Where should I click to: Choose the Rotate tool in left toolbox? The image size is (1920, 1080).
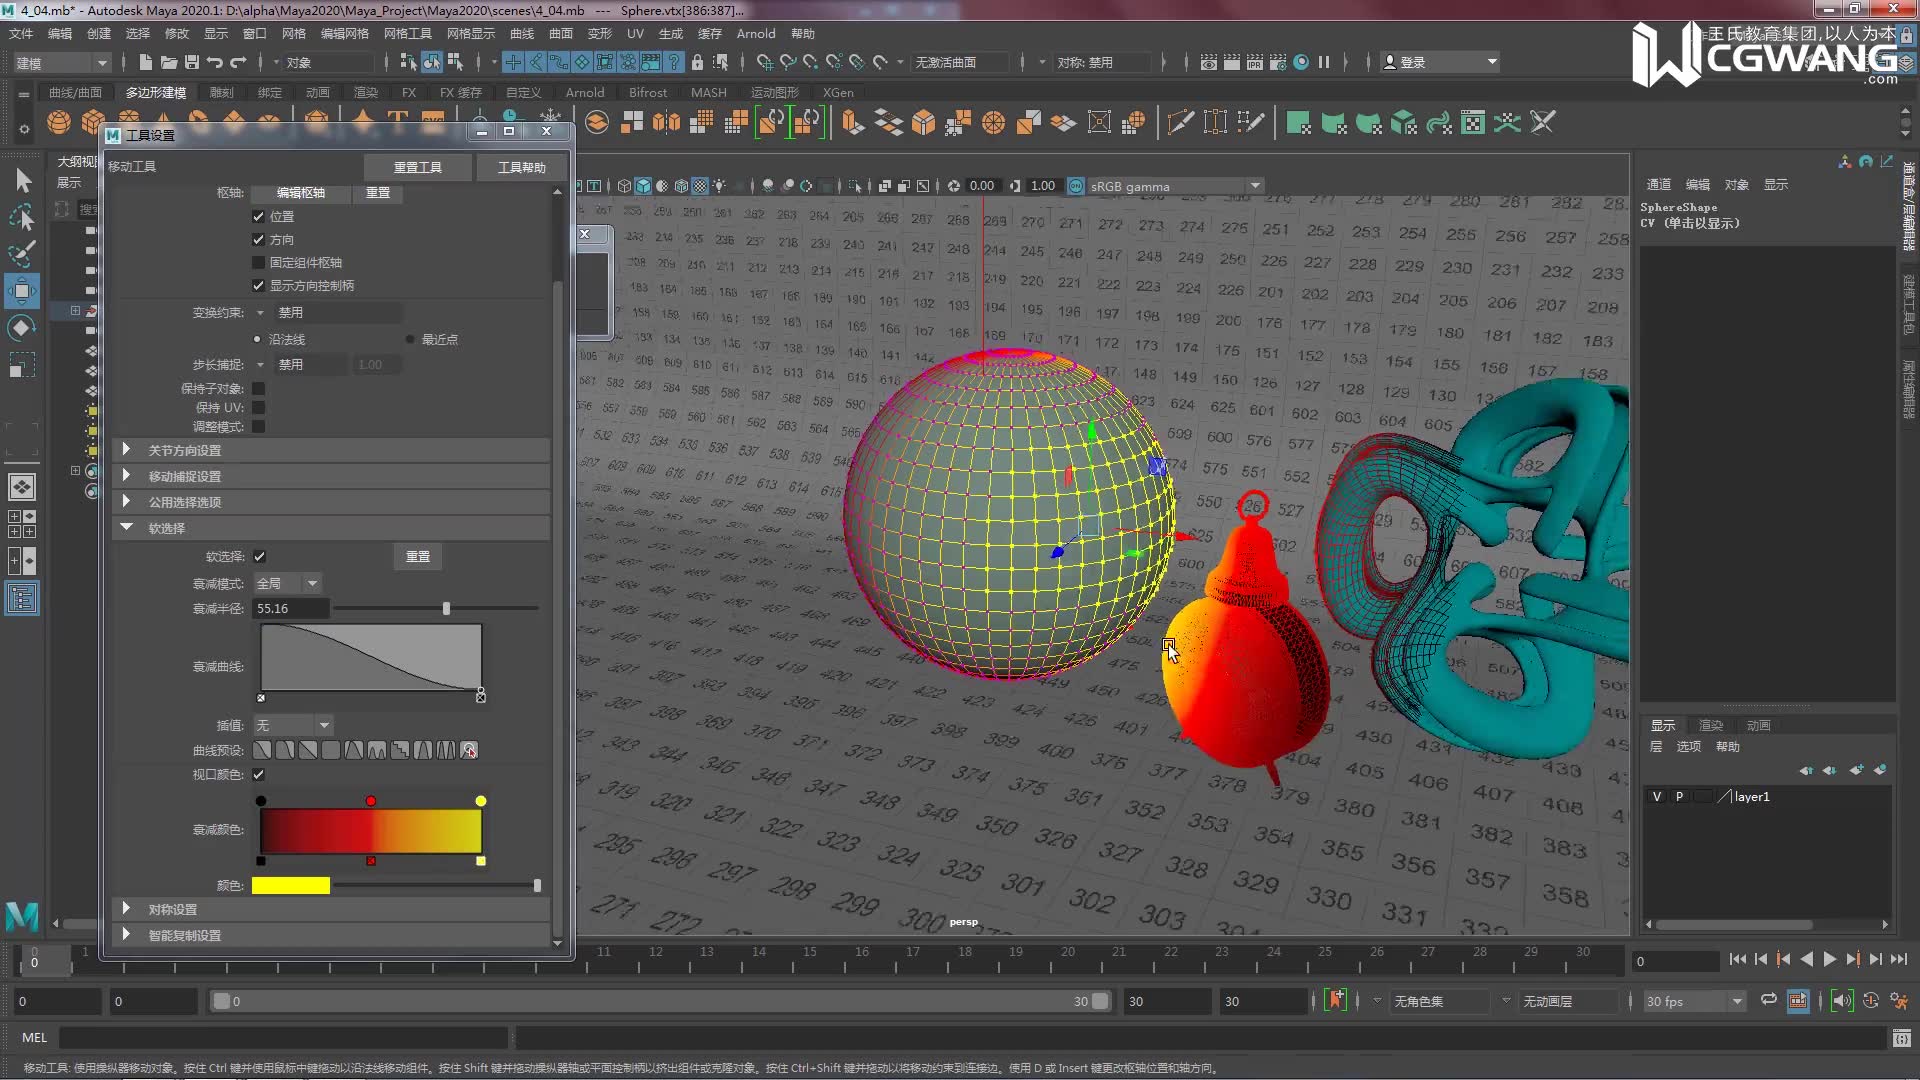22,328
